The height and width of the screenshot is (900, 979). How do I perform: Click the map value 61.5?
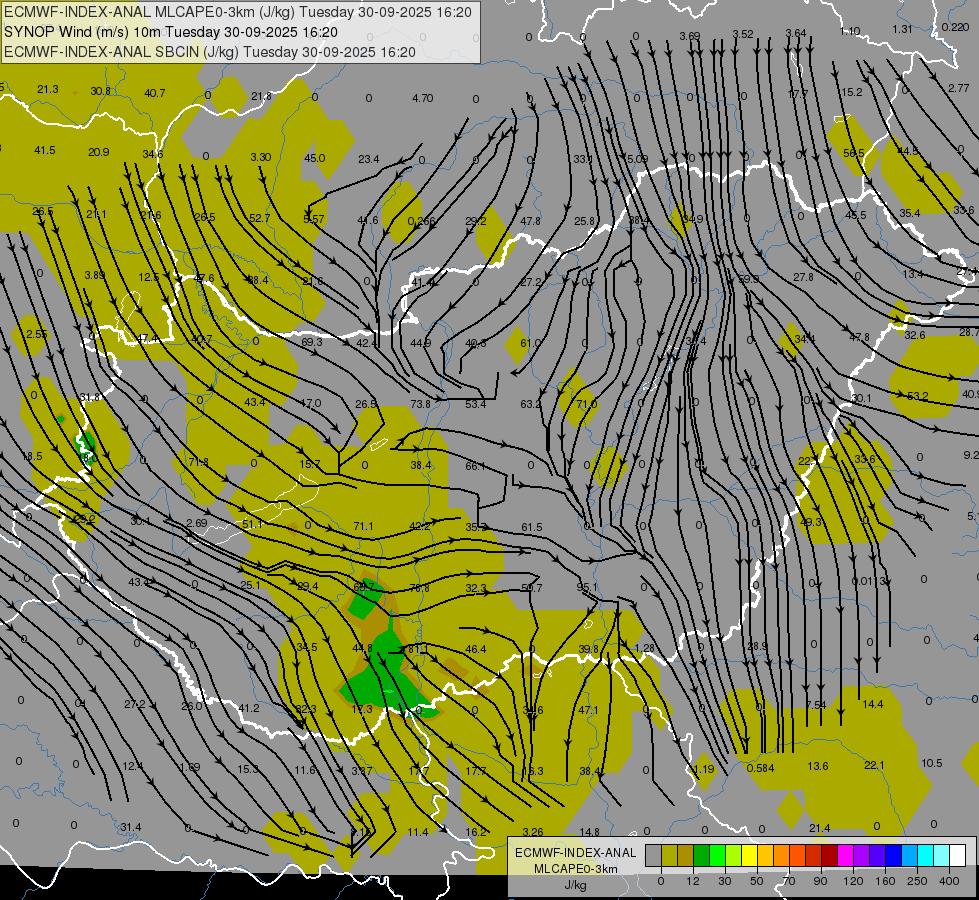(531, 527)
